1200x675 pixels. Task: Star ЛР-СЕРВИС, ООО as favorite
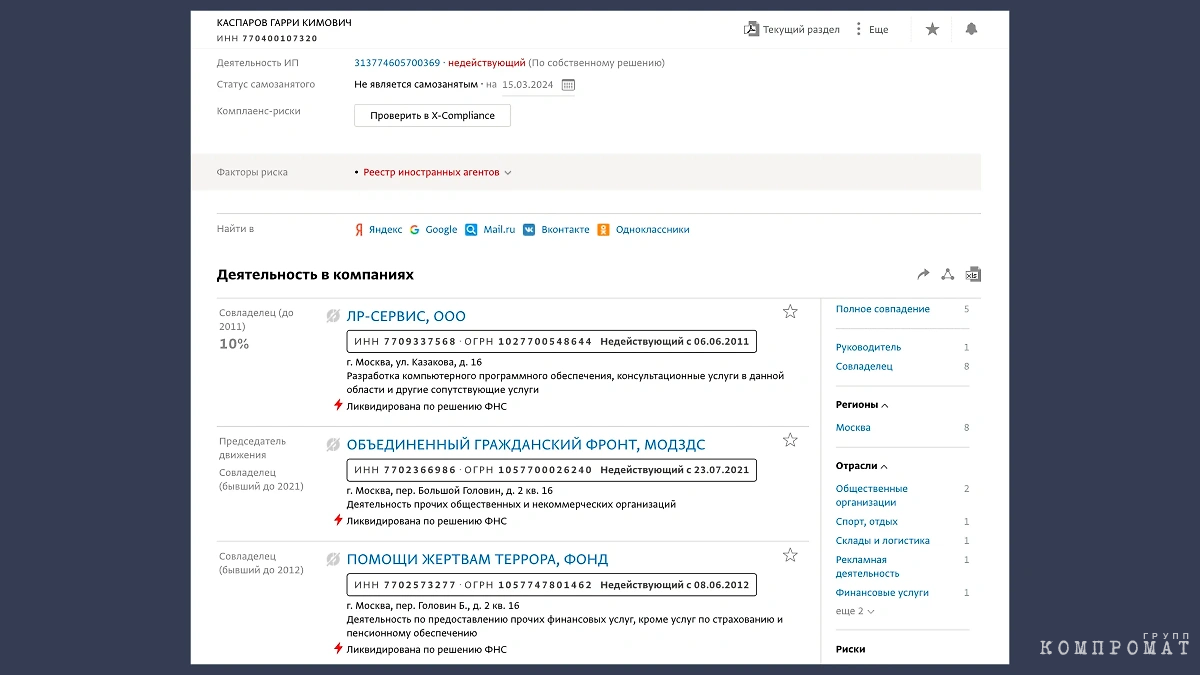(x=790, y=312)
